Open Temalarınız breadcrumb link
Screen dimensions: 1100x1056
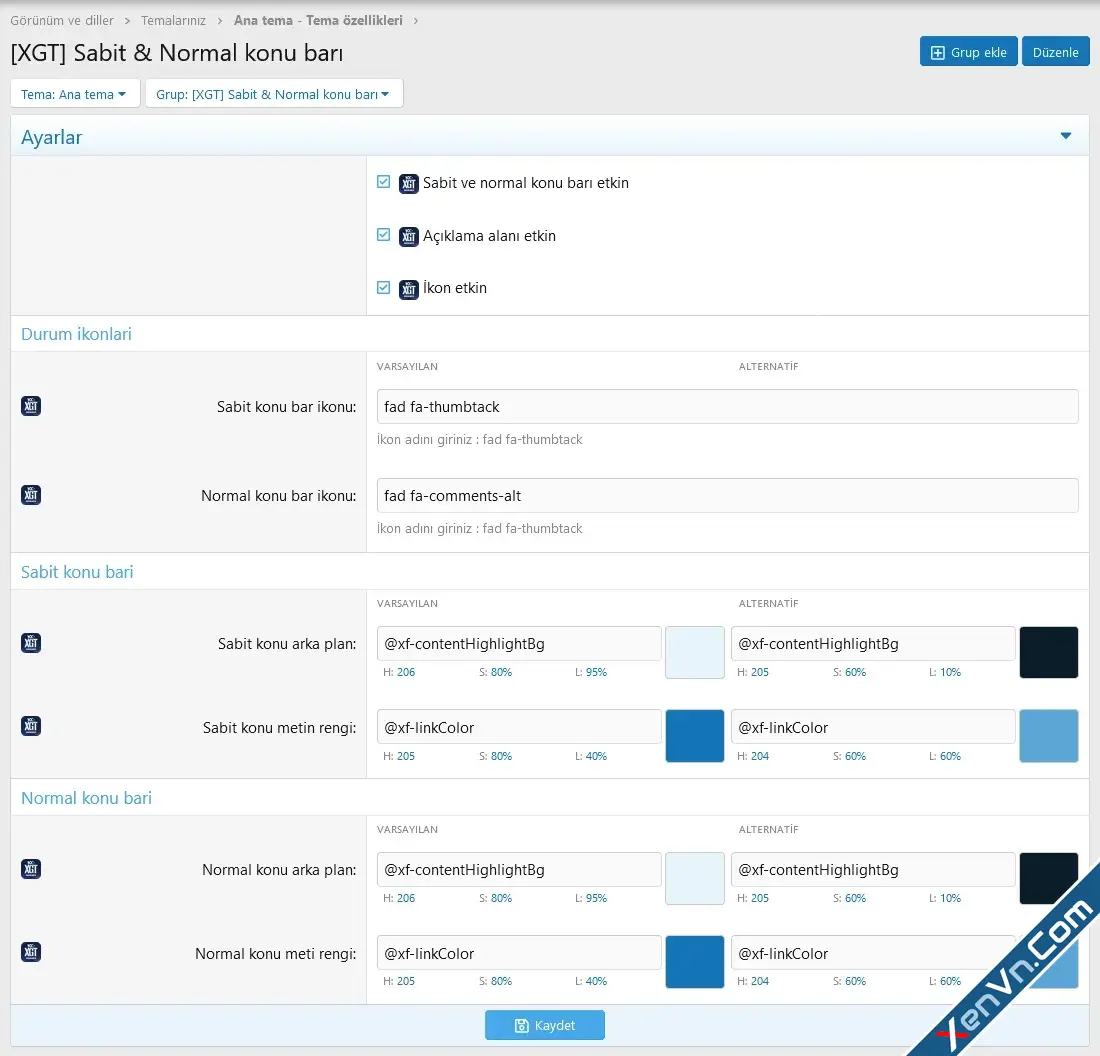coord(173,20)
